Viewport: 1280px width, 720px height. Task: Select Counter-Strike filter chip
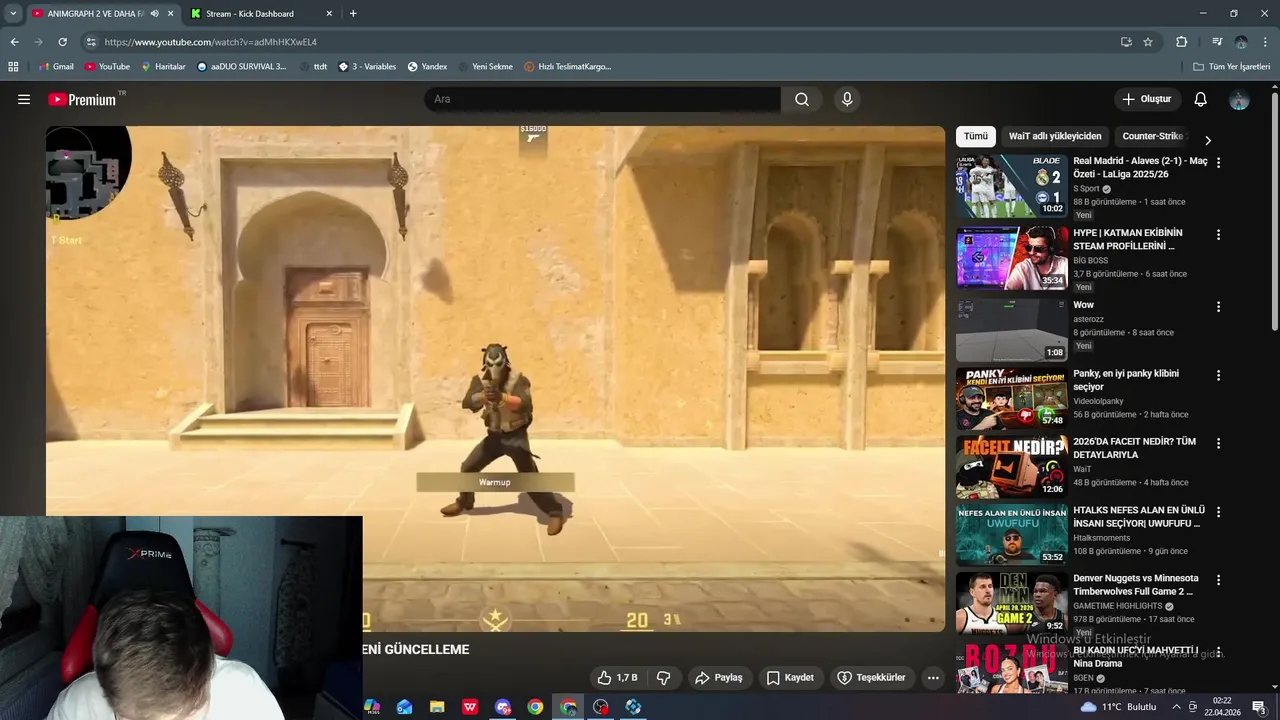click(1152, 136)
